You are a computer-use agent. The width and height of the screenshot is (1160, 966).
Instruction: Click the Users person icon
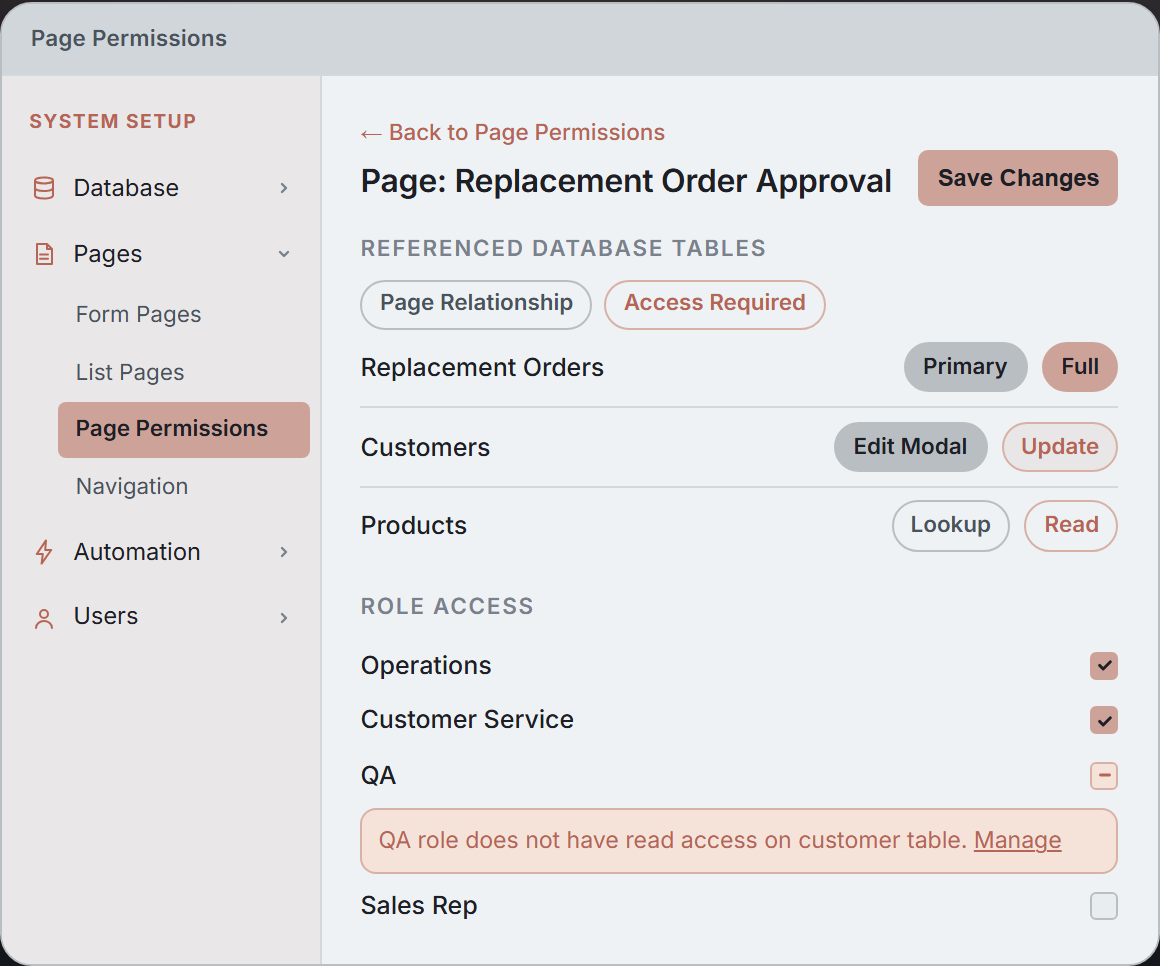(x=44, y=618)
